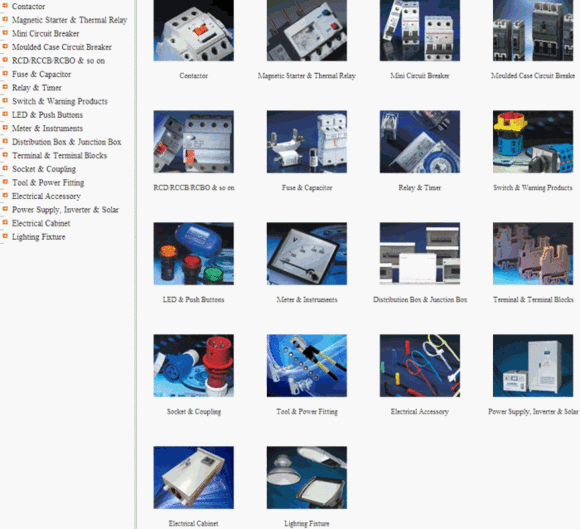
Task: Open Terminal & Terminal Blocks sidebar link
Action: (x=60, y=156)
